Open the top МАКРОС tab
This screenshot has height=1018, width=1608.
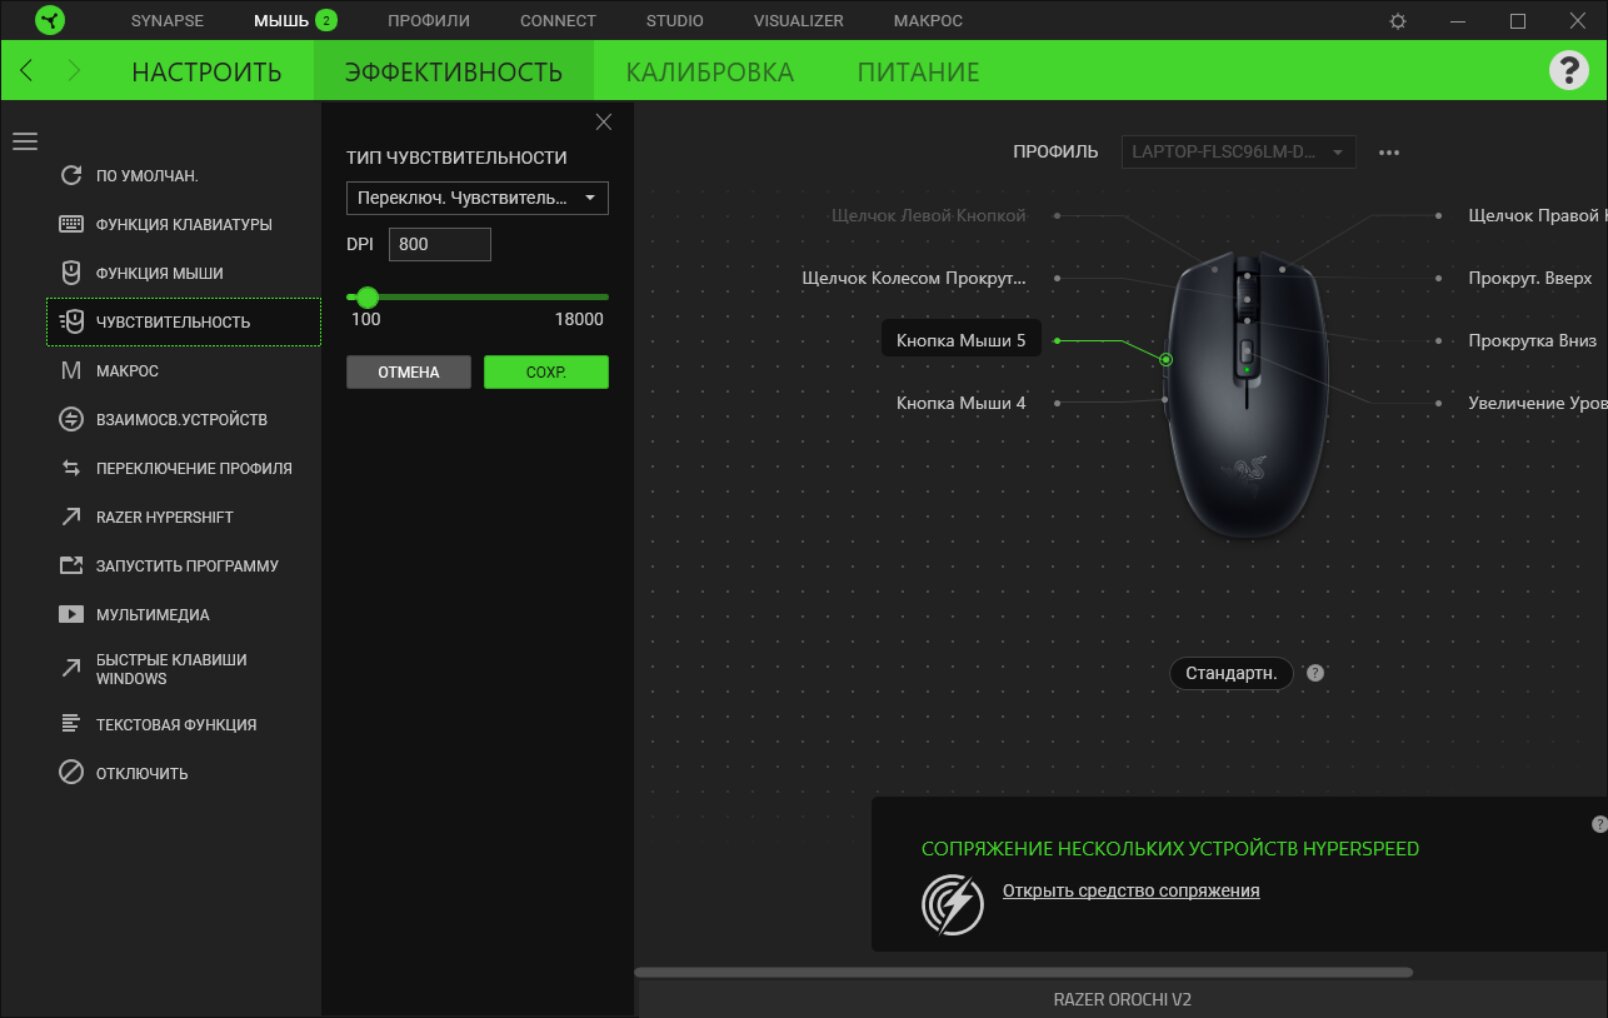[928, 21]
